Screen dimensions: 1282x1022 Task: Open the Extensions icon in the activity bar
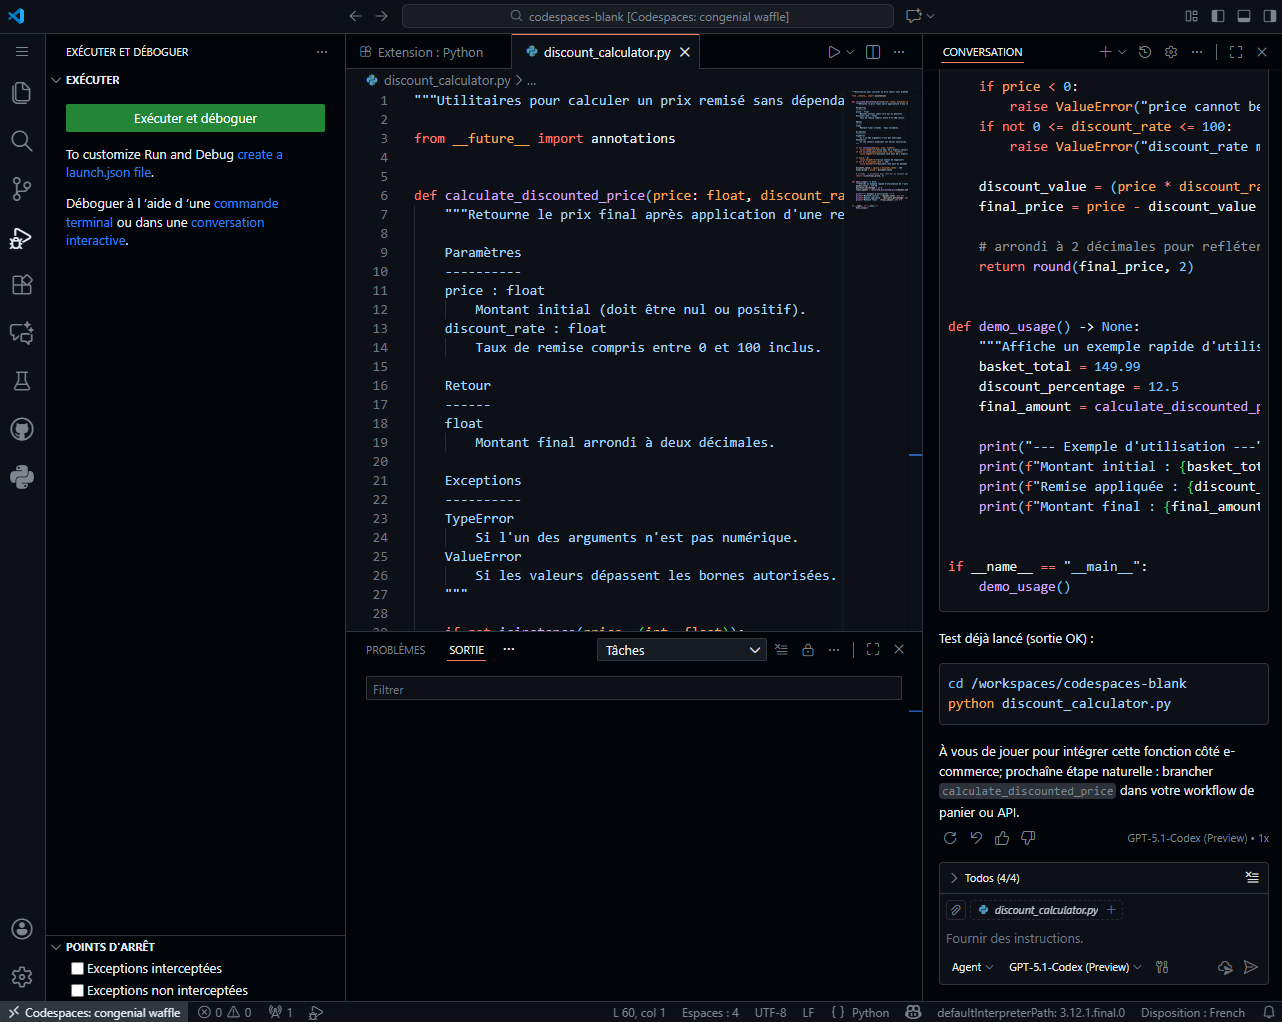pos(22,285)
